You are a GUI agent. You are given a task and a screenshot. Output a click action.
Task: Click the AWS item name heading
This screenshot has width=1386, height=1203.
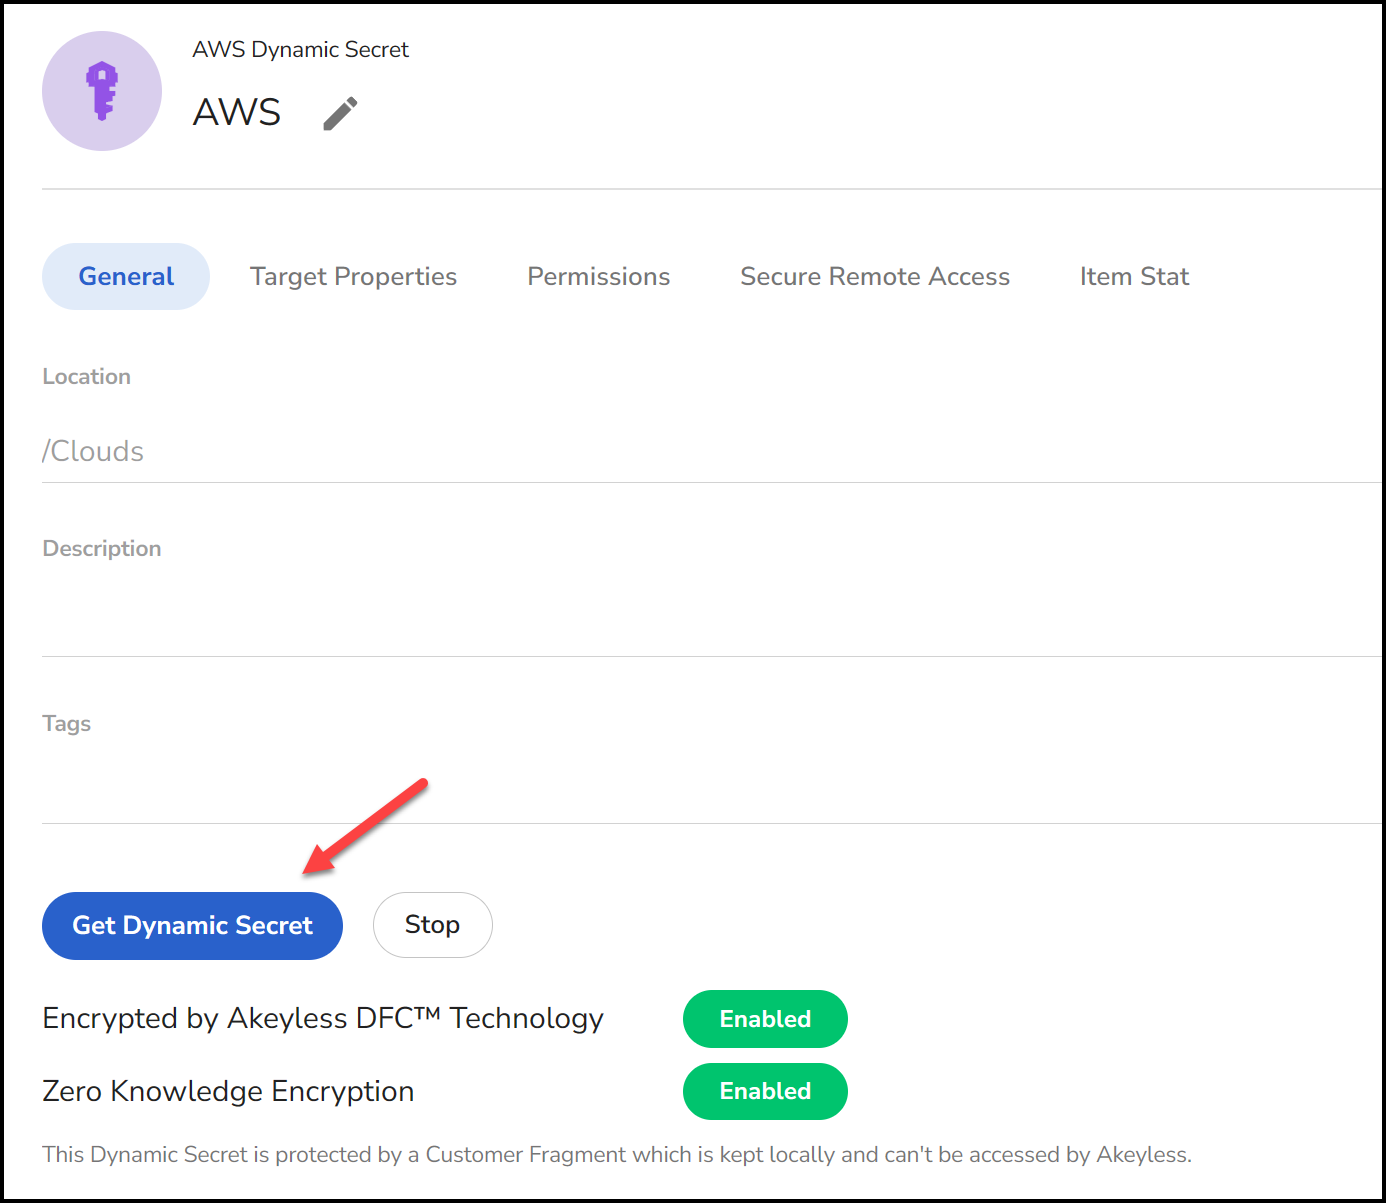point(237,112)
